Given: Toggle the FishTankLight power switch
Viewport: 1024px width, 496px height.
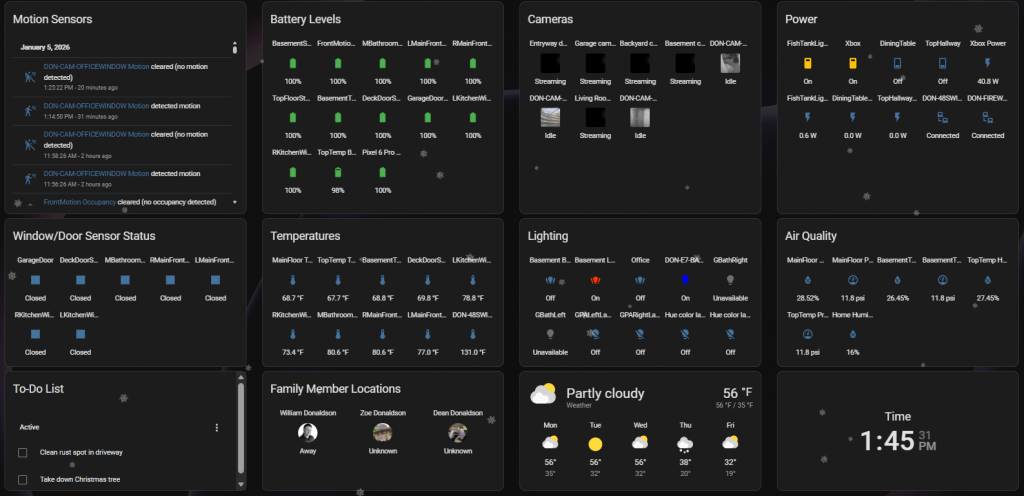Looking at the screenshot, I should point(807,63).
